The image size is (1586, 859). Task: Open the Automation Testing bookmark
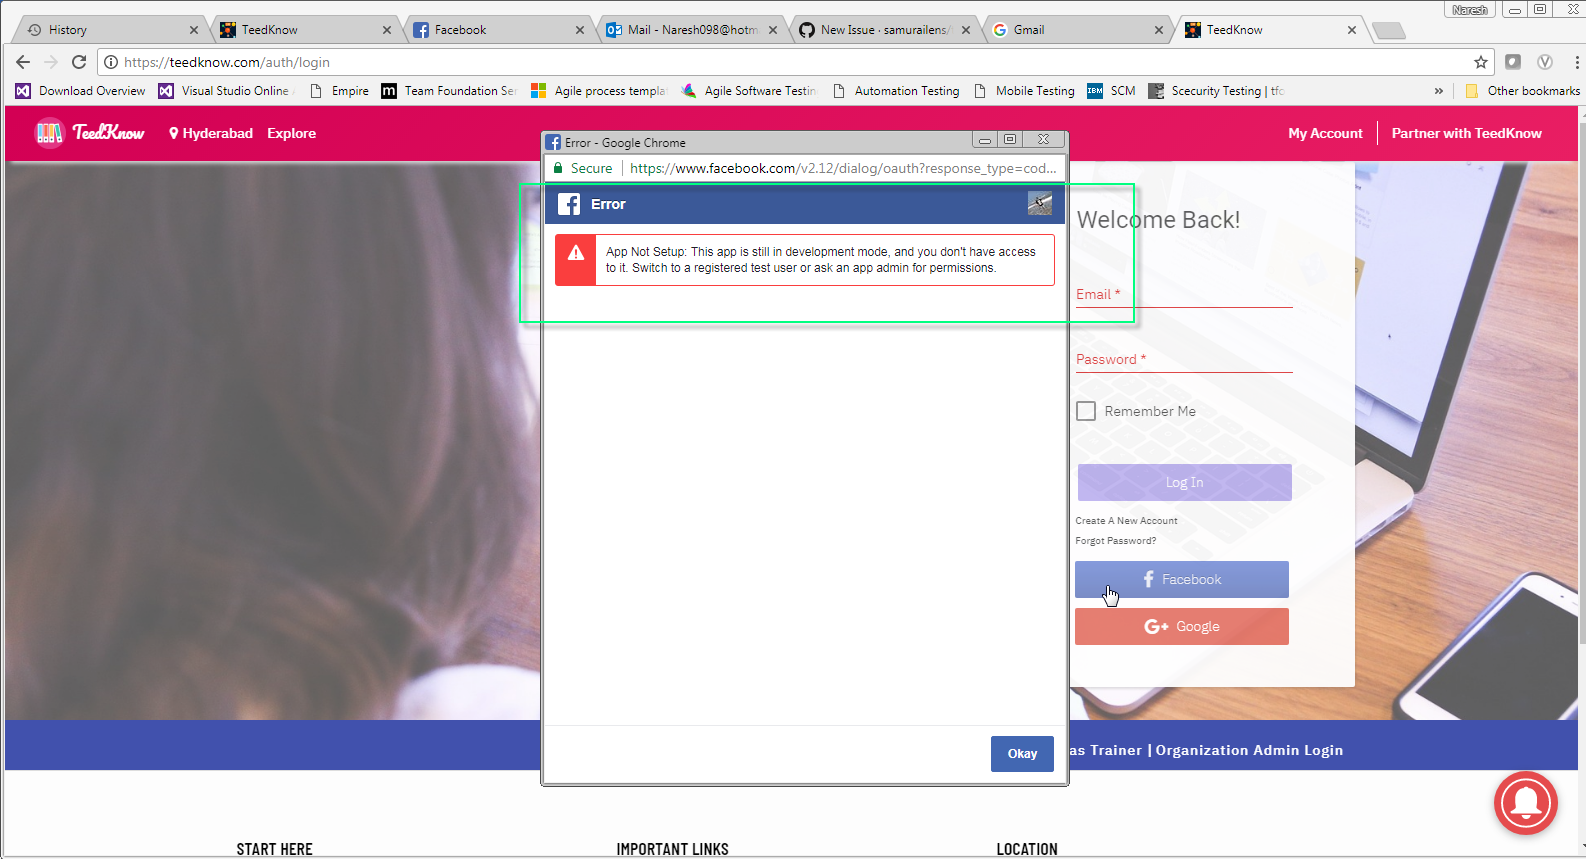[896, 91]
